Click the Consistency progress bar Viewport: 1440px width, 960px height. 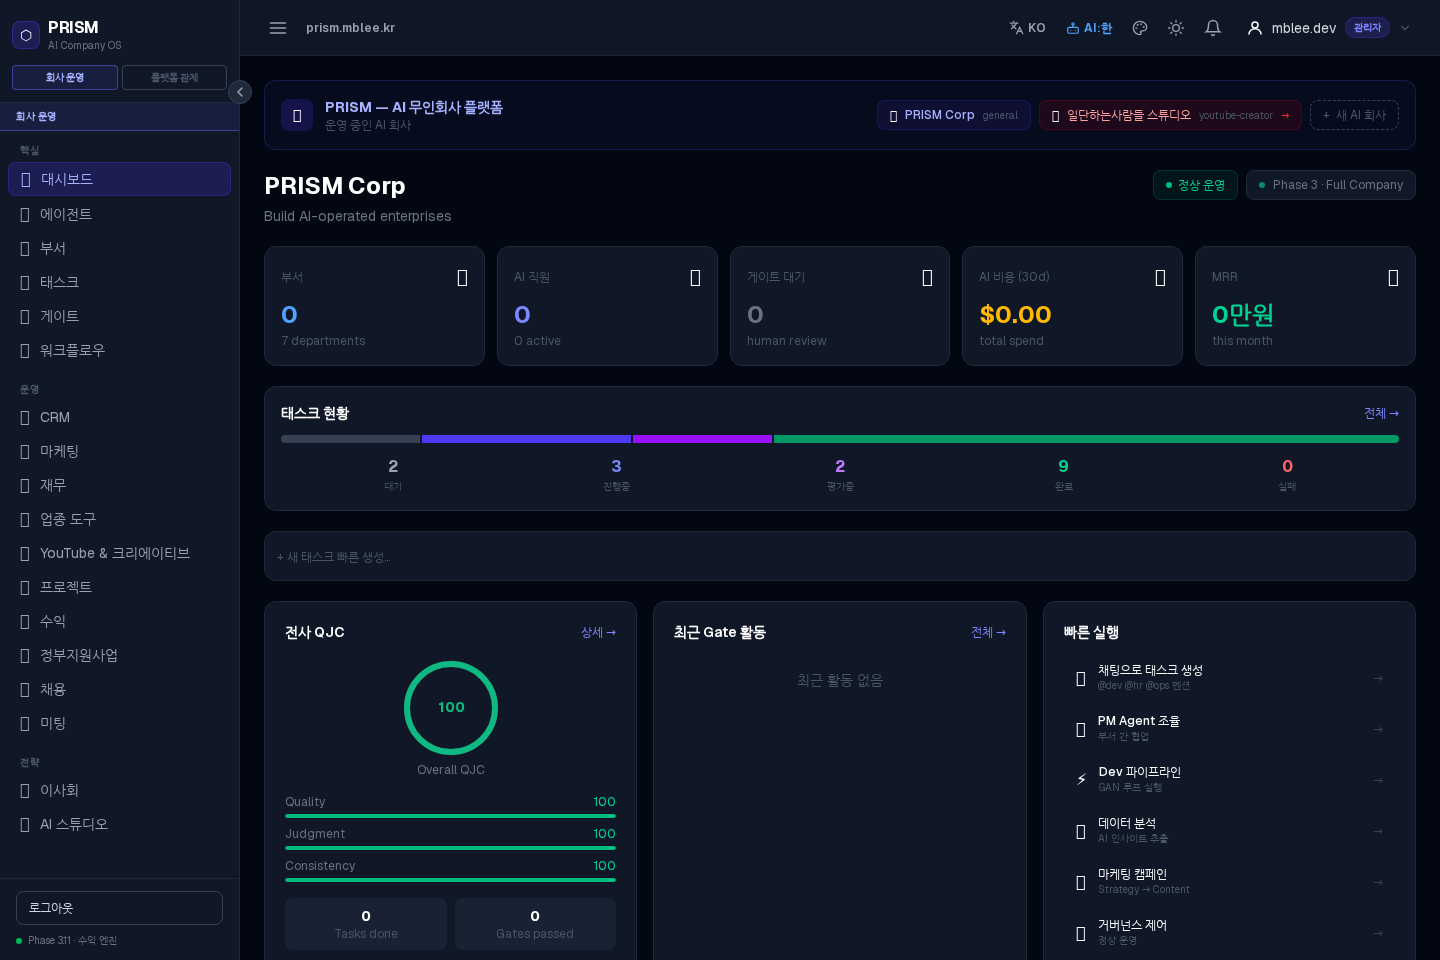[x=450, y=880]
